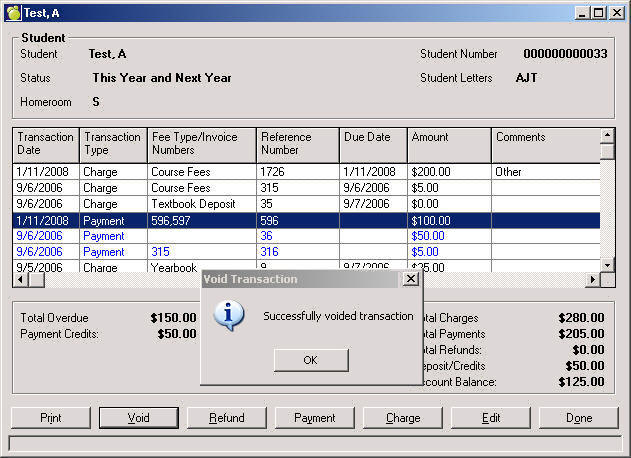Viewport: 631px width, 458px height.
Task: Click the Done button
Action: tap(578, 418)
